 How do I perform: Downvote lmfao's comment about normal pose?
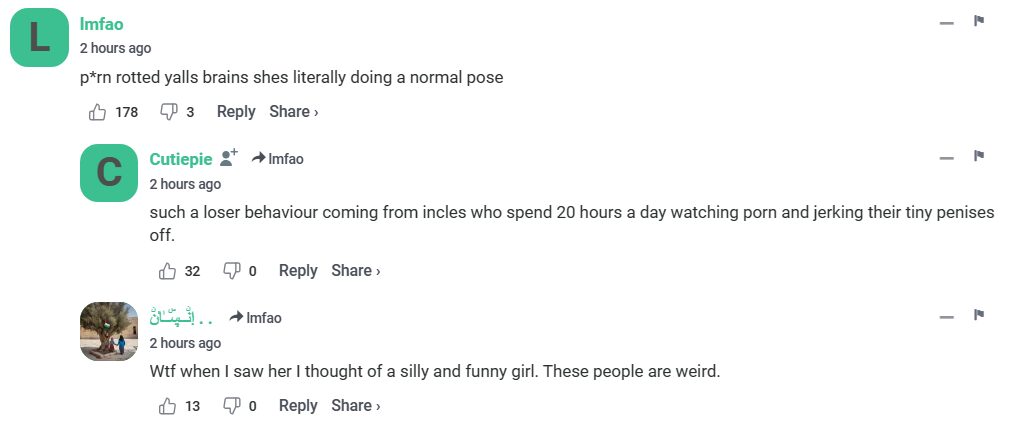coord(169,112)
